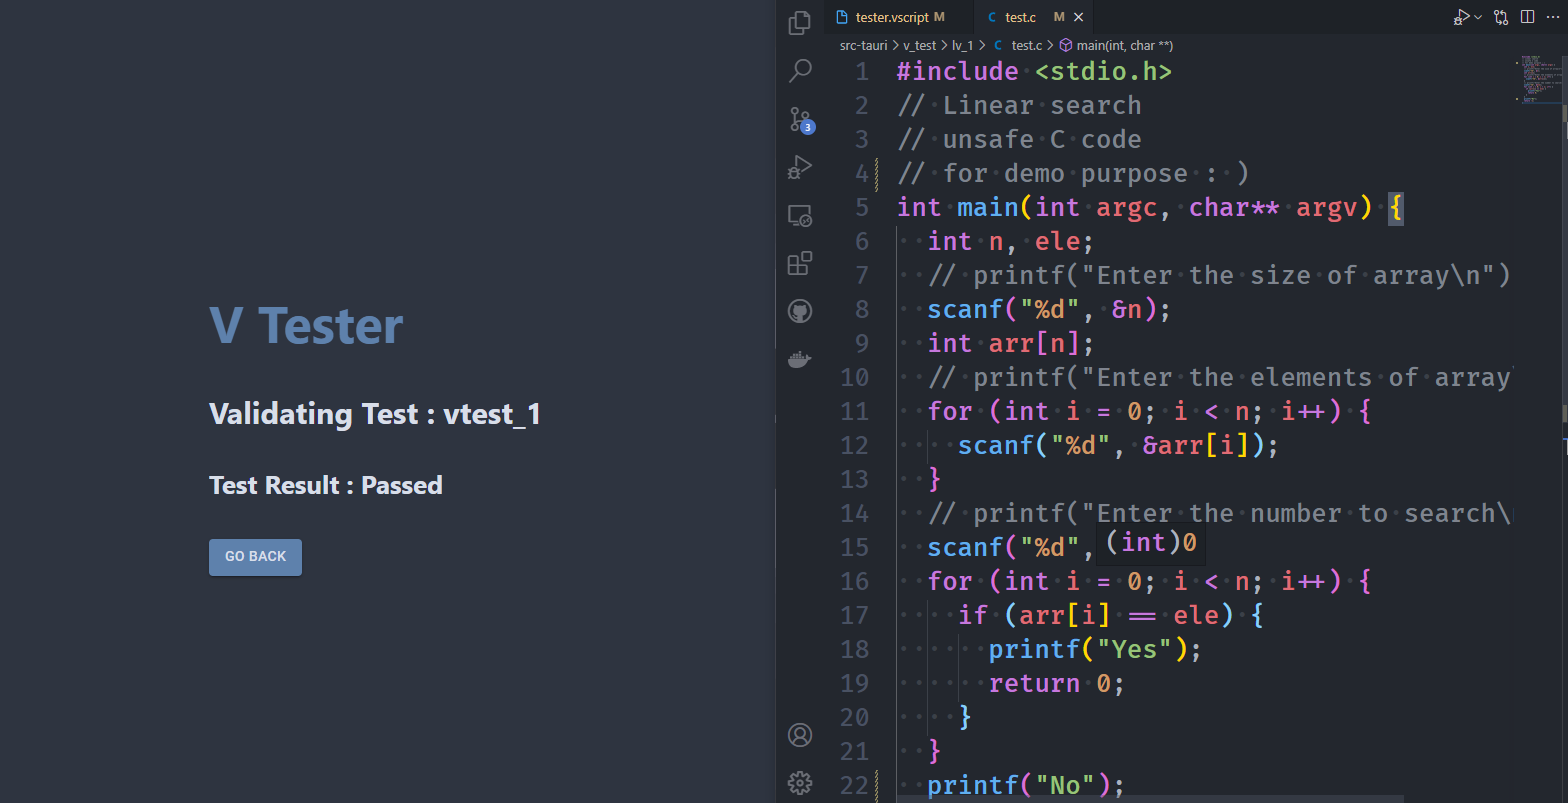Open the Explorer view in the activity bar
Screen dimensions: 1568x803
pyautogui.click(x=800, y=22)
